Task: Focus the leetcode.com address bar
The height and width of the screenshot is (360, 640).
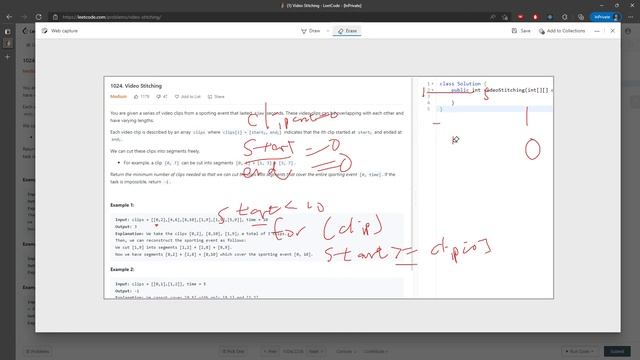Action: [269, 17]
